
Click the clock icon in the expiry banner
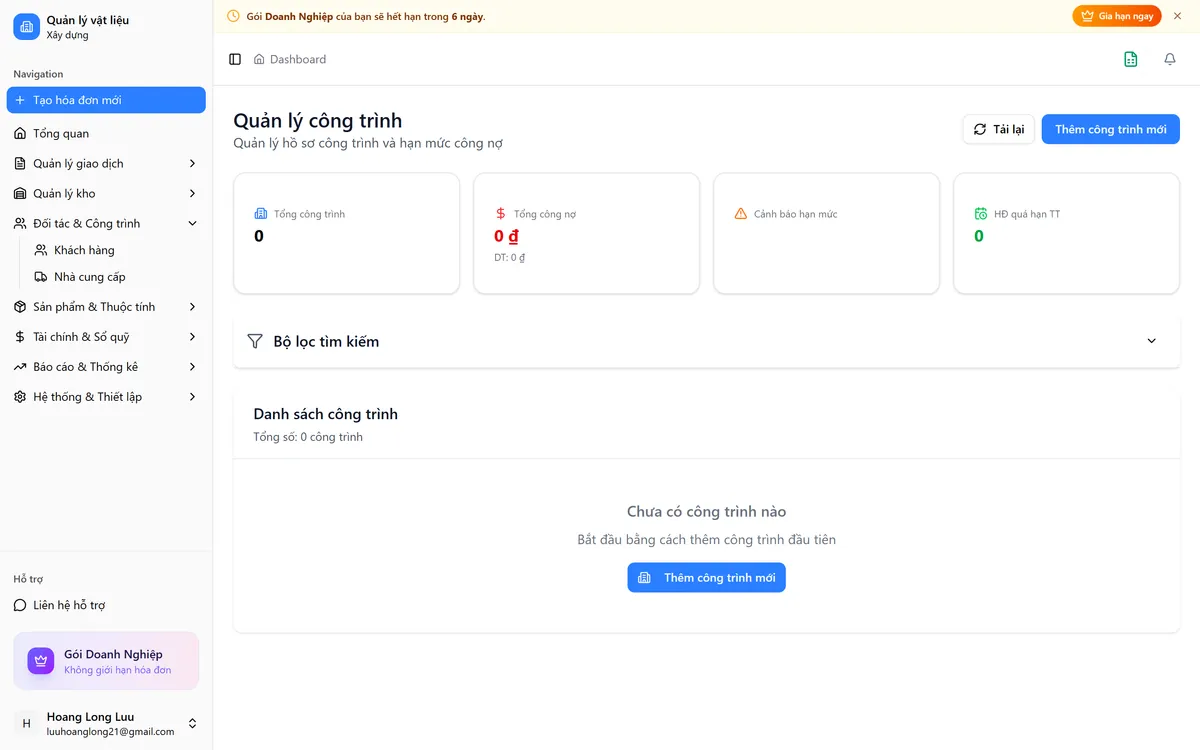(233, 16)
